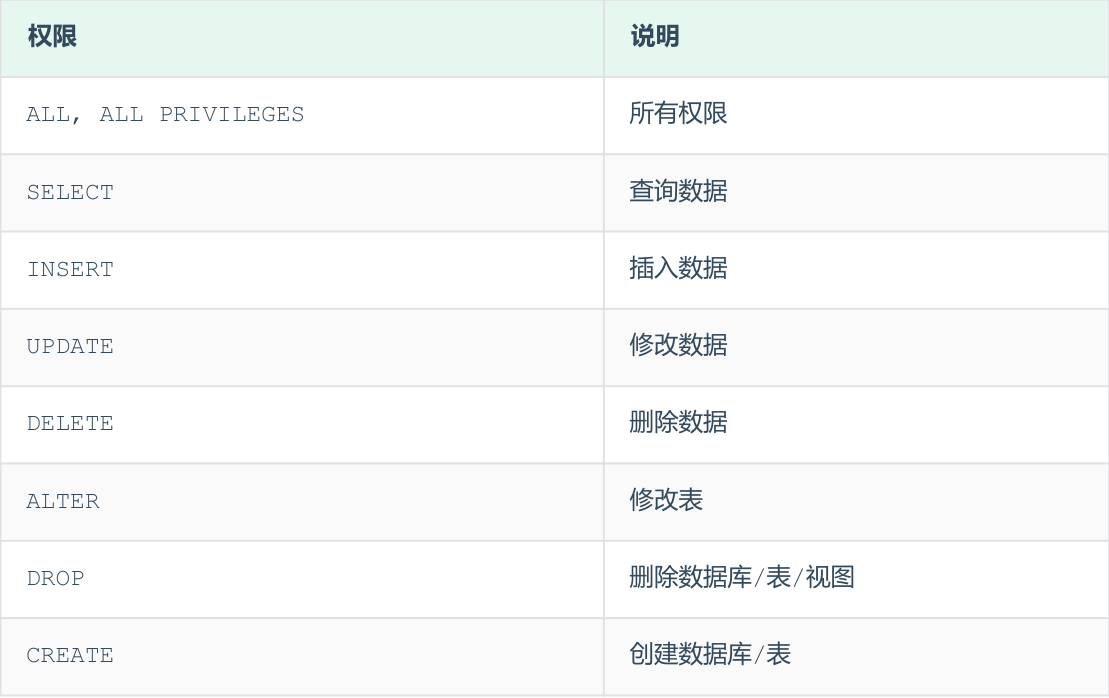The height and width of the screenshot is (698, 1109).
Task: Click the 修改表 description text
Action: [x=666, y=499]
